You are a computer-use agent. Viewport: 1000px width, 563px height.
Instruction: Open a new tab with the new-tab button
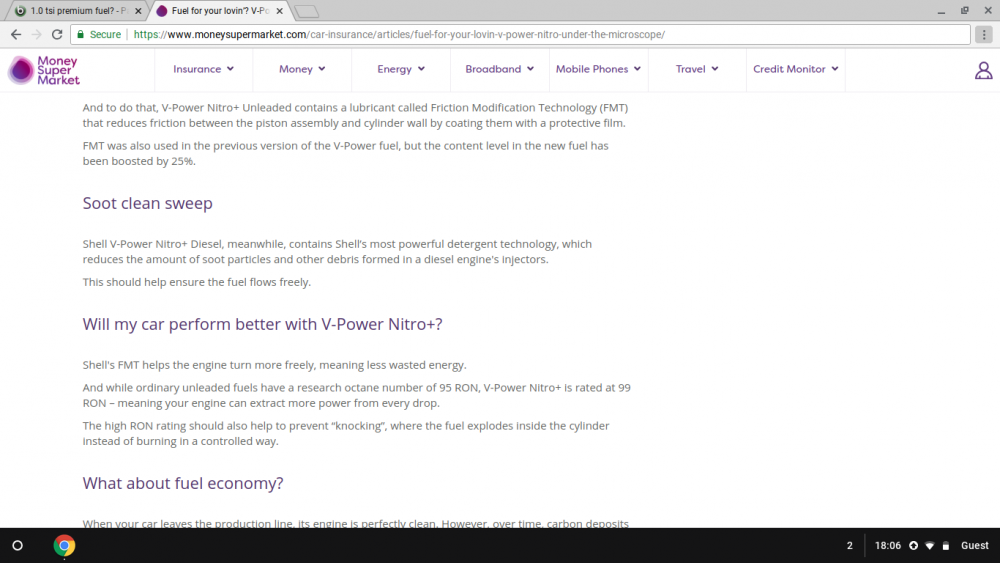(307, 11)
